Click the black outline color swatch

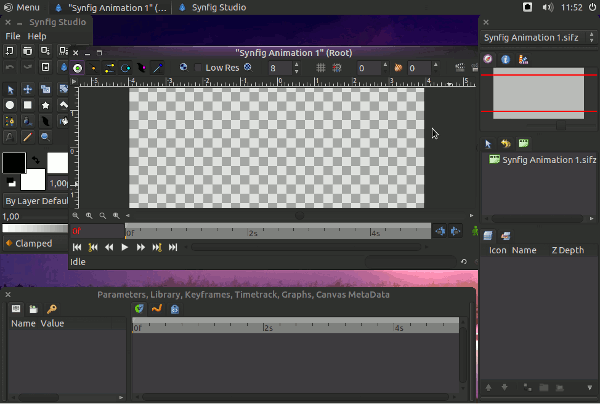[x=13, y=162]
